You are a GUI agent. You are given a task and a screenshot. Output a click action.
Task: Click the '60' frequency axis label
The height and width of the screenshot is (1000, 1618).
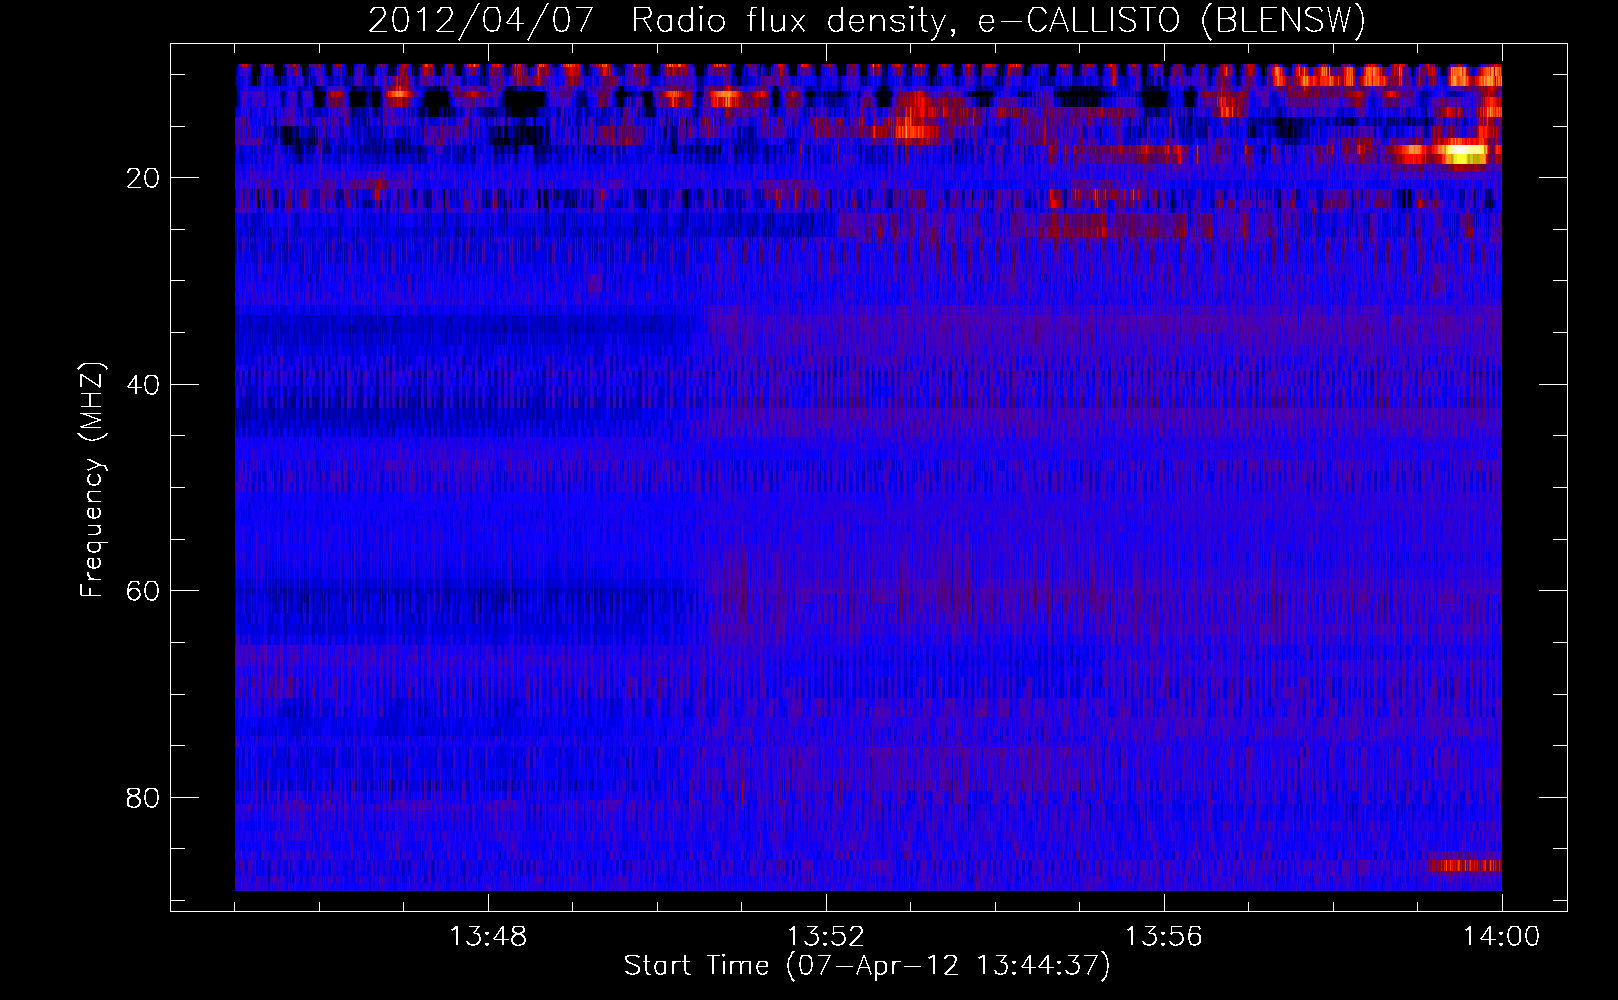click(144, 591)
